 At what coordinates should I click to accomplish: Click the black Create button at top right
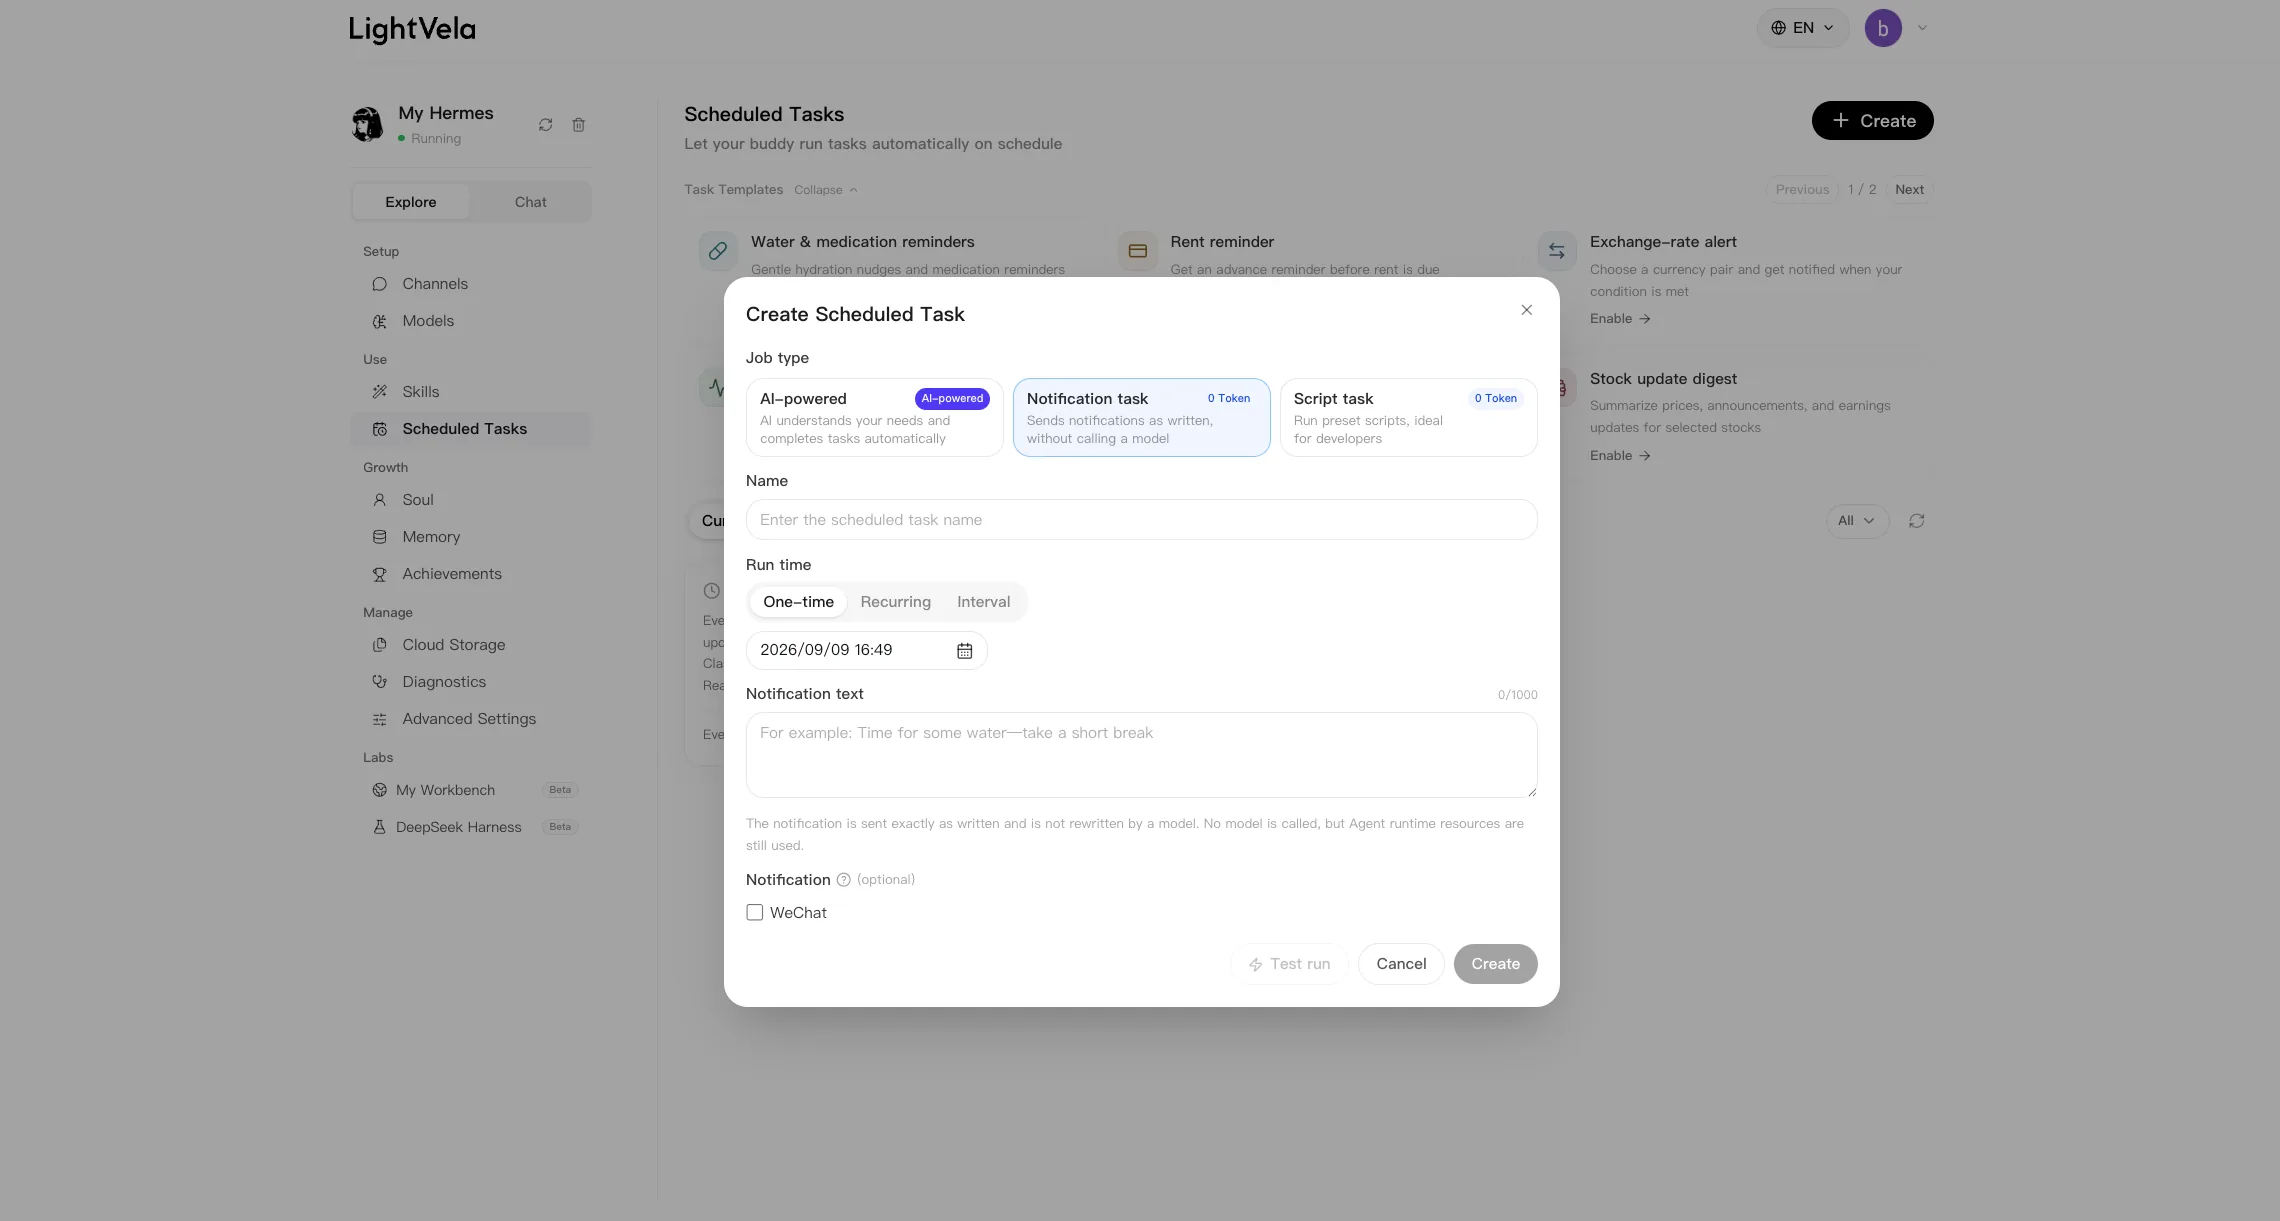[x=1872, y=121]
